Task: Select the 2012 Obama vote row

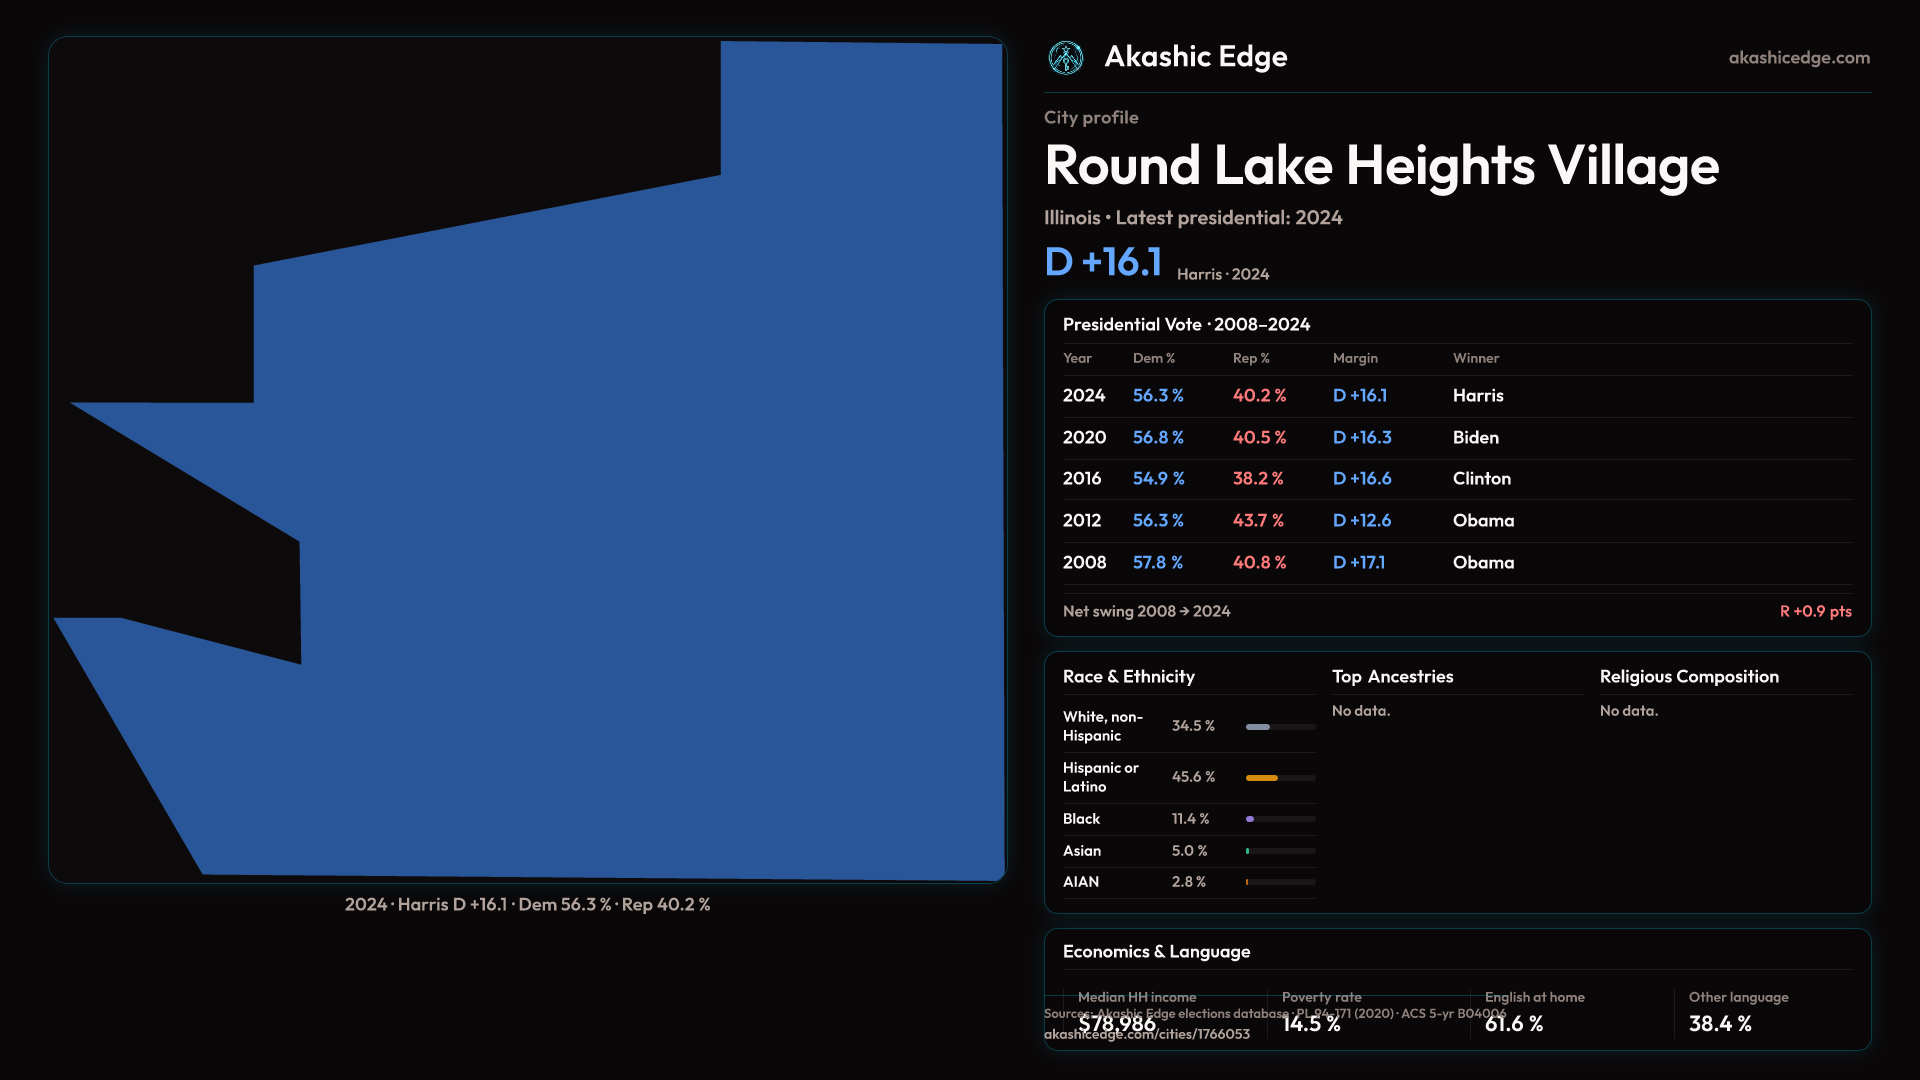Action: (x=1456, y=521)
